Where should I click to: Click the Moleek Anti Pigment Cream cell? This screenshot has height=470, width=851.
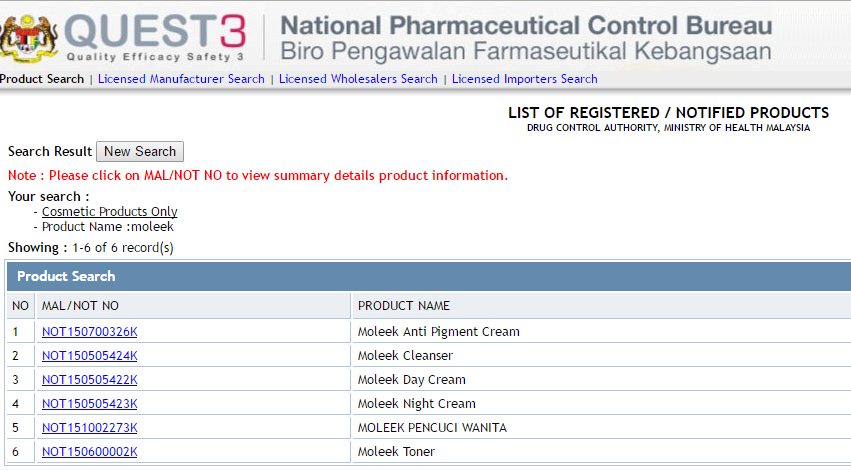[438, 332]
